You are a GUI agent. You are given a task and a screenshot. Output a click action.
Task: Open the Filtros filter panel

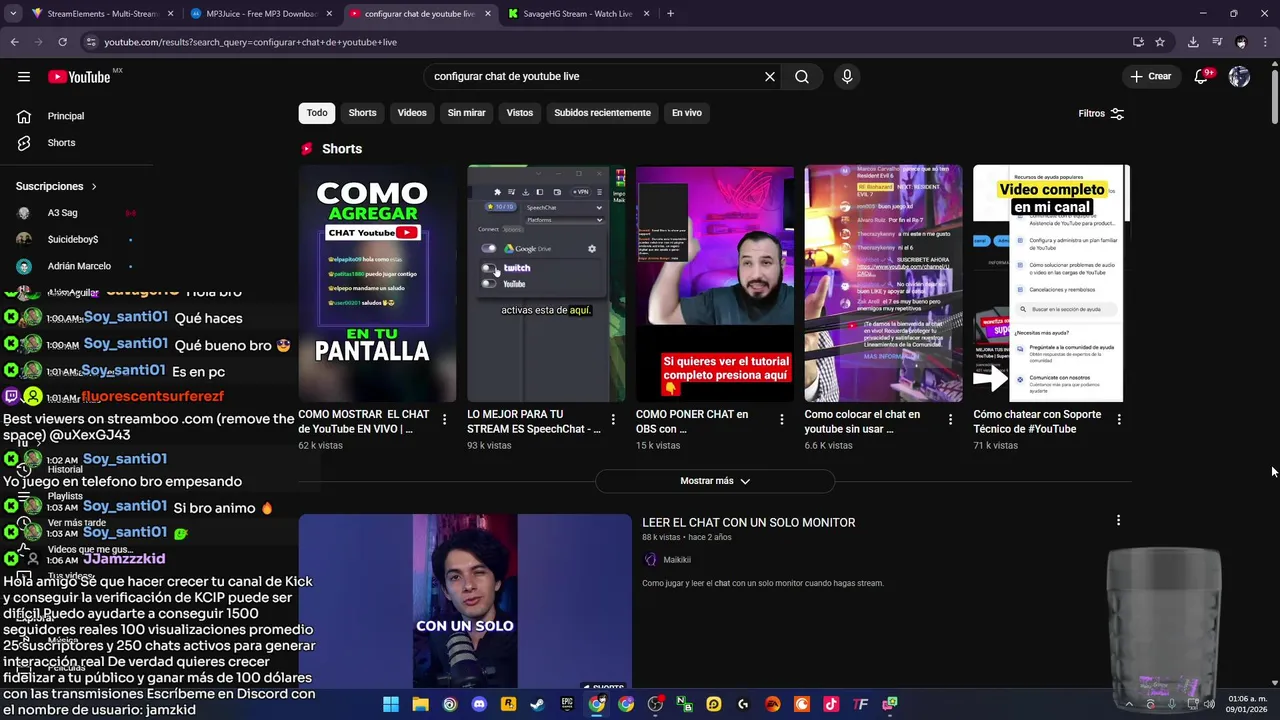point(1101,114)
